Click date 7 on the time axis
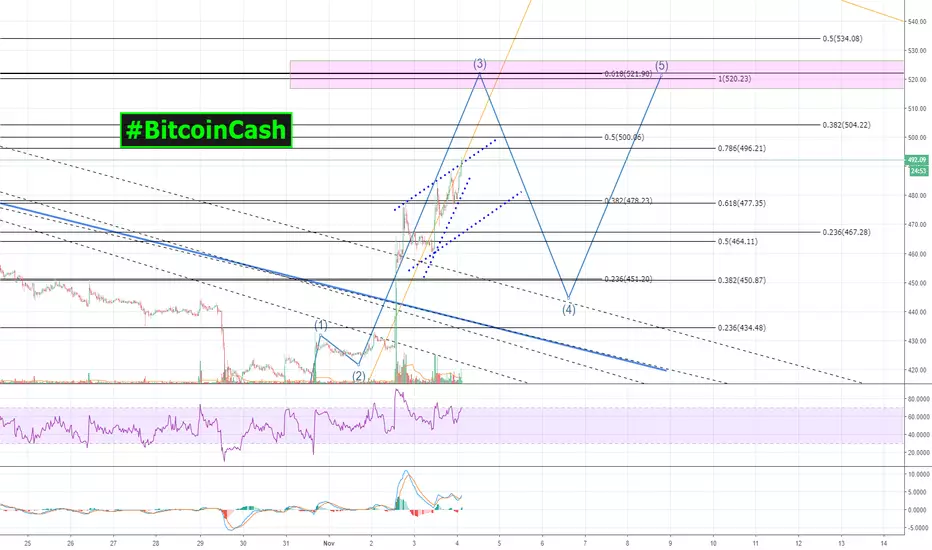The width and height of the screenshot is (932, 550). [x=585, y=543]
